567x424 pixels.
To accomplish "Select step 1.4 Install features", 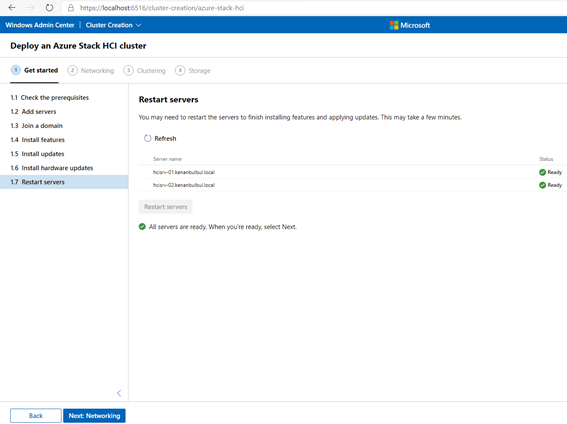I will pos(38,140).
